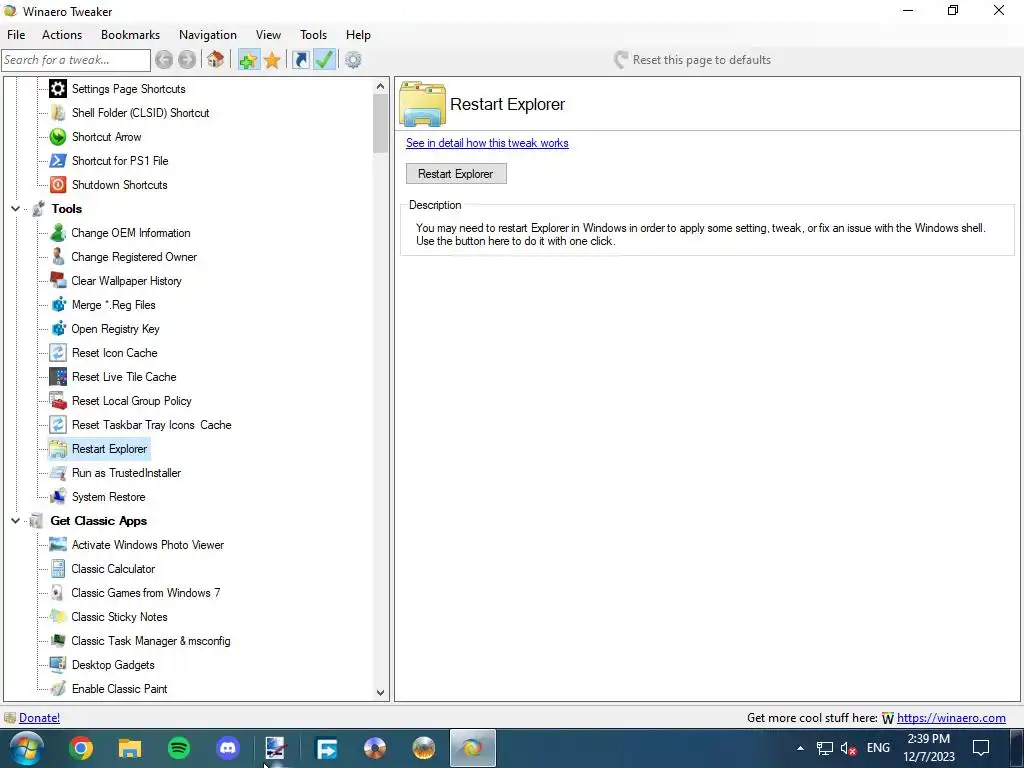Click the Windows Start button
The height and width of the screenshot is (768, 1024).
[26, 748]
